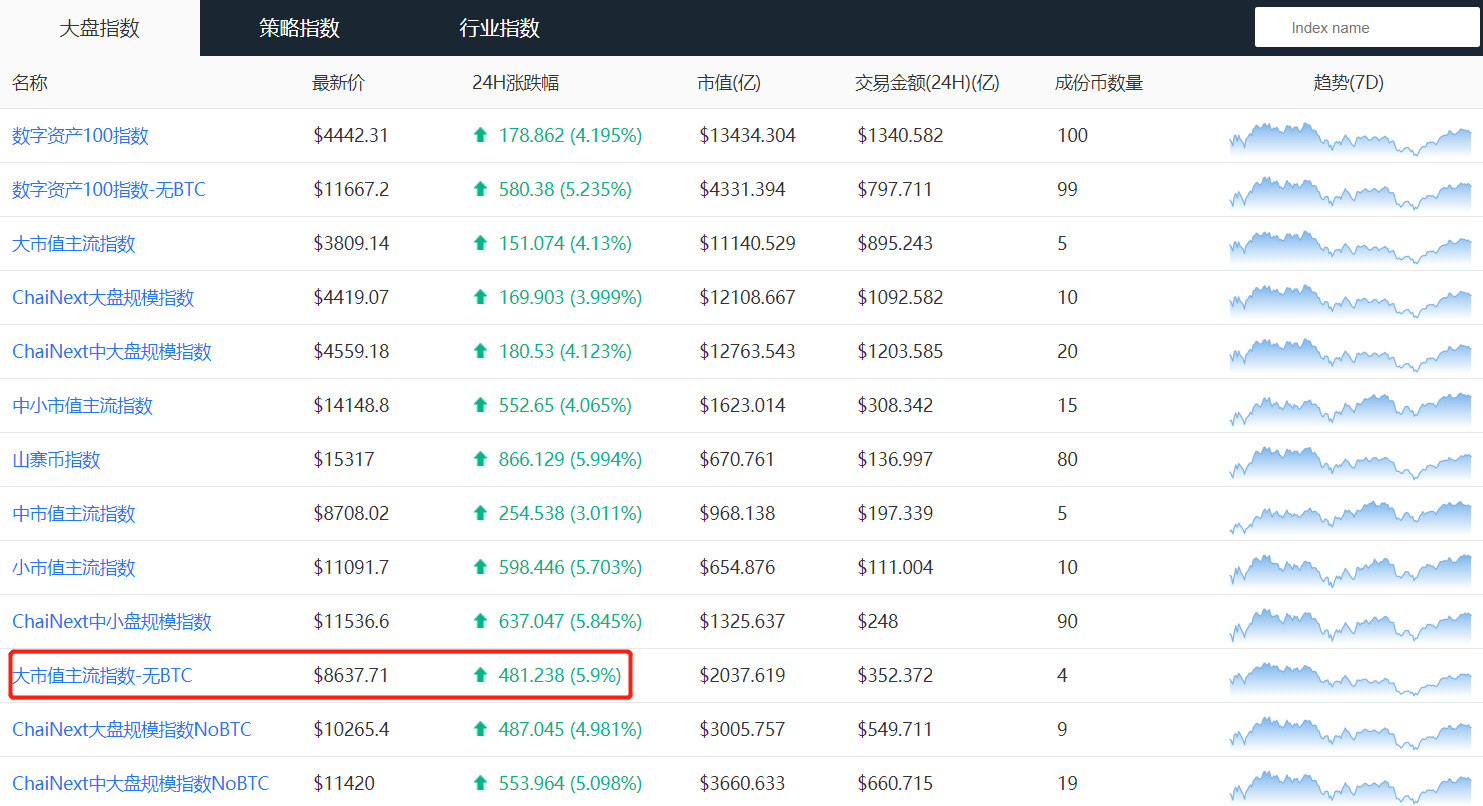
Task: Select the price $10265.4
Action: [351, 730]
